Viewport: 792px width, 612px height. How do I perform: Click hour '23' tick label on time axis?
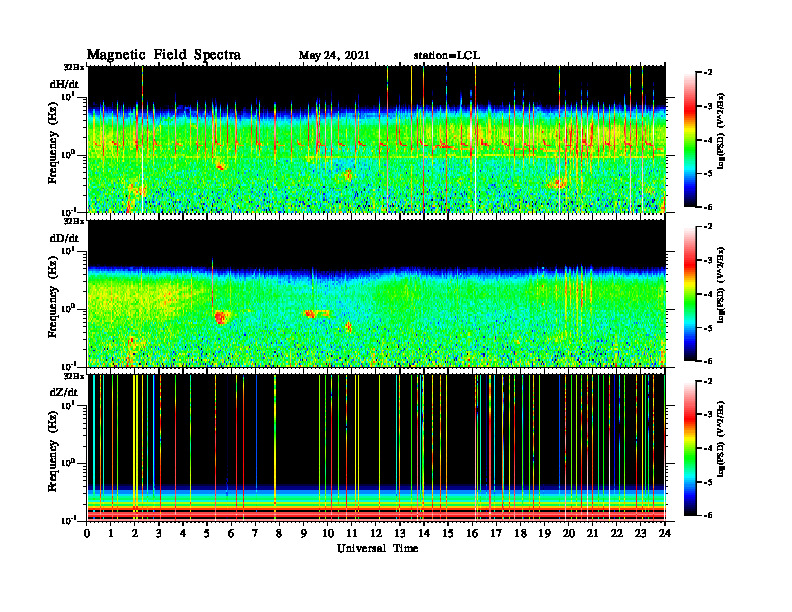click(641, 533)
